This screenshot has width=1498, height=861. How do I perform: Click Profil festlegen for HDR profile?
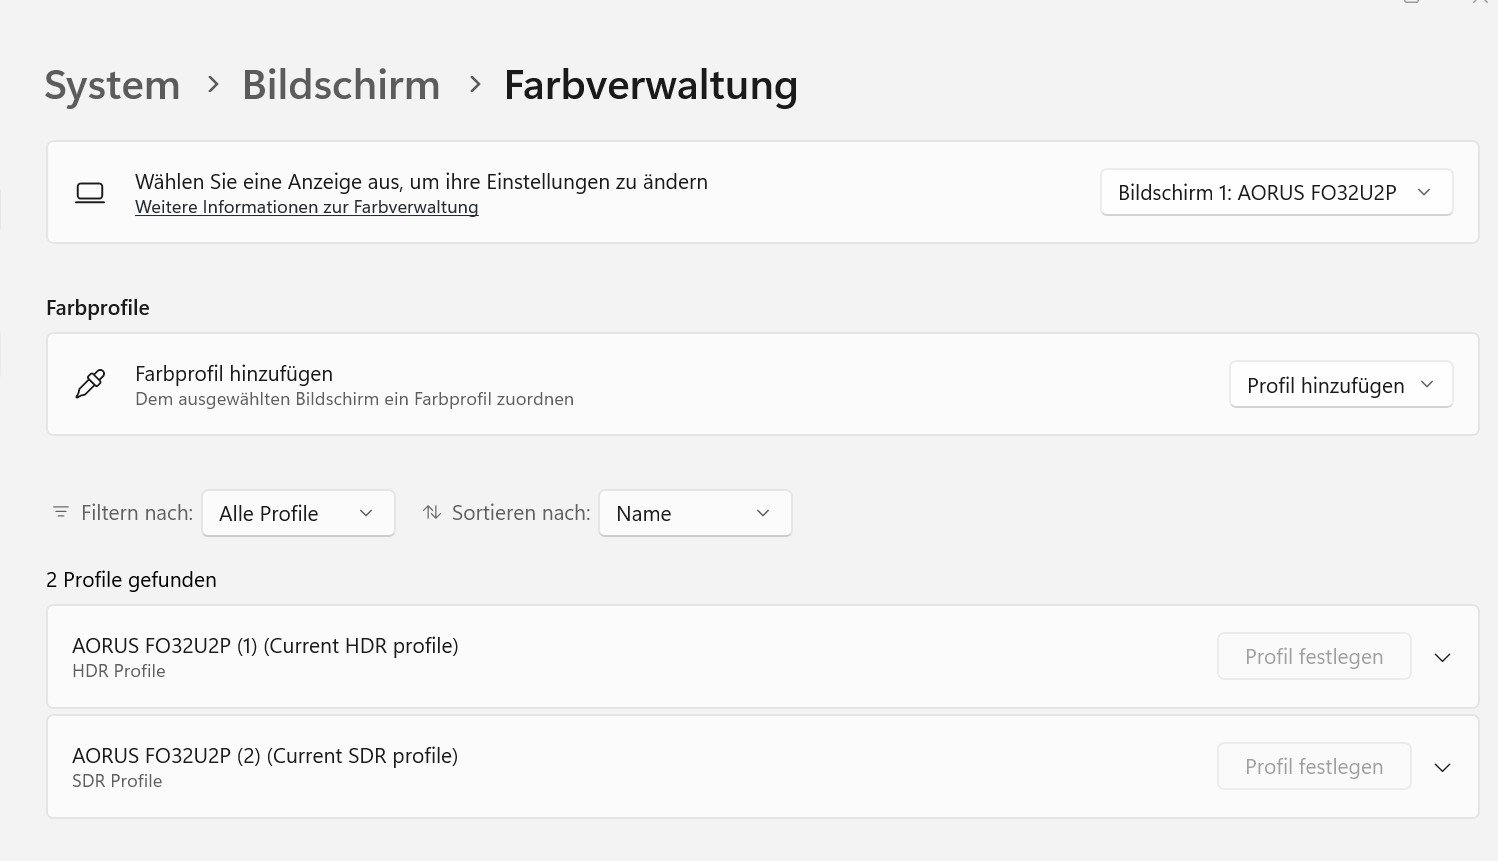1313,657
